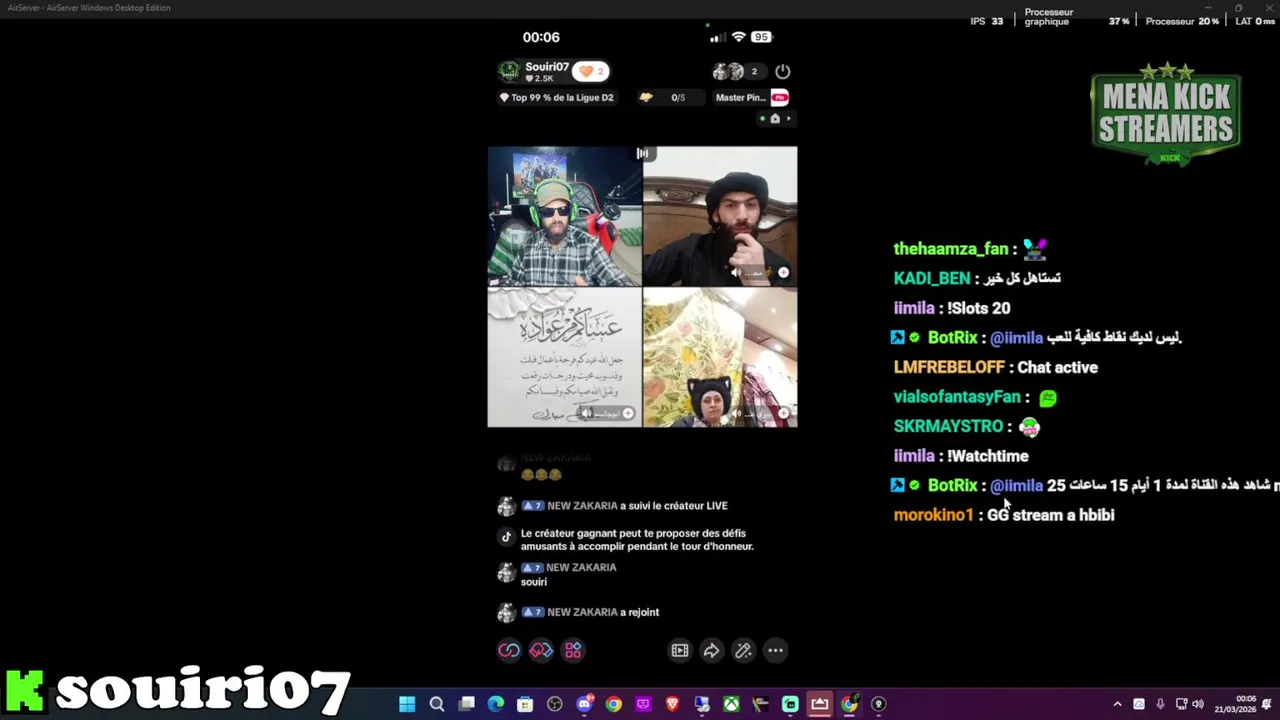Expand the small arrow next to home icon
Screen dimensions: 1280x720
point(788,118)
